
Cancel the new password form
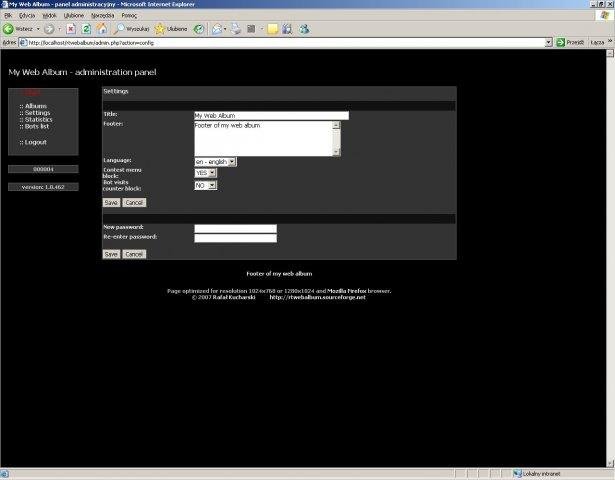[x=134, y=254]
